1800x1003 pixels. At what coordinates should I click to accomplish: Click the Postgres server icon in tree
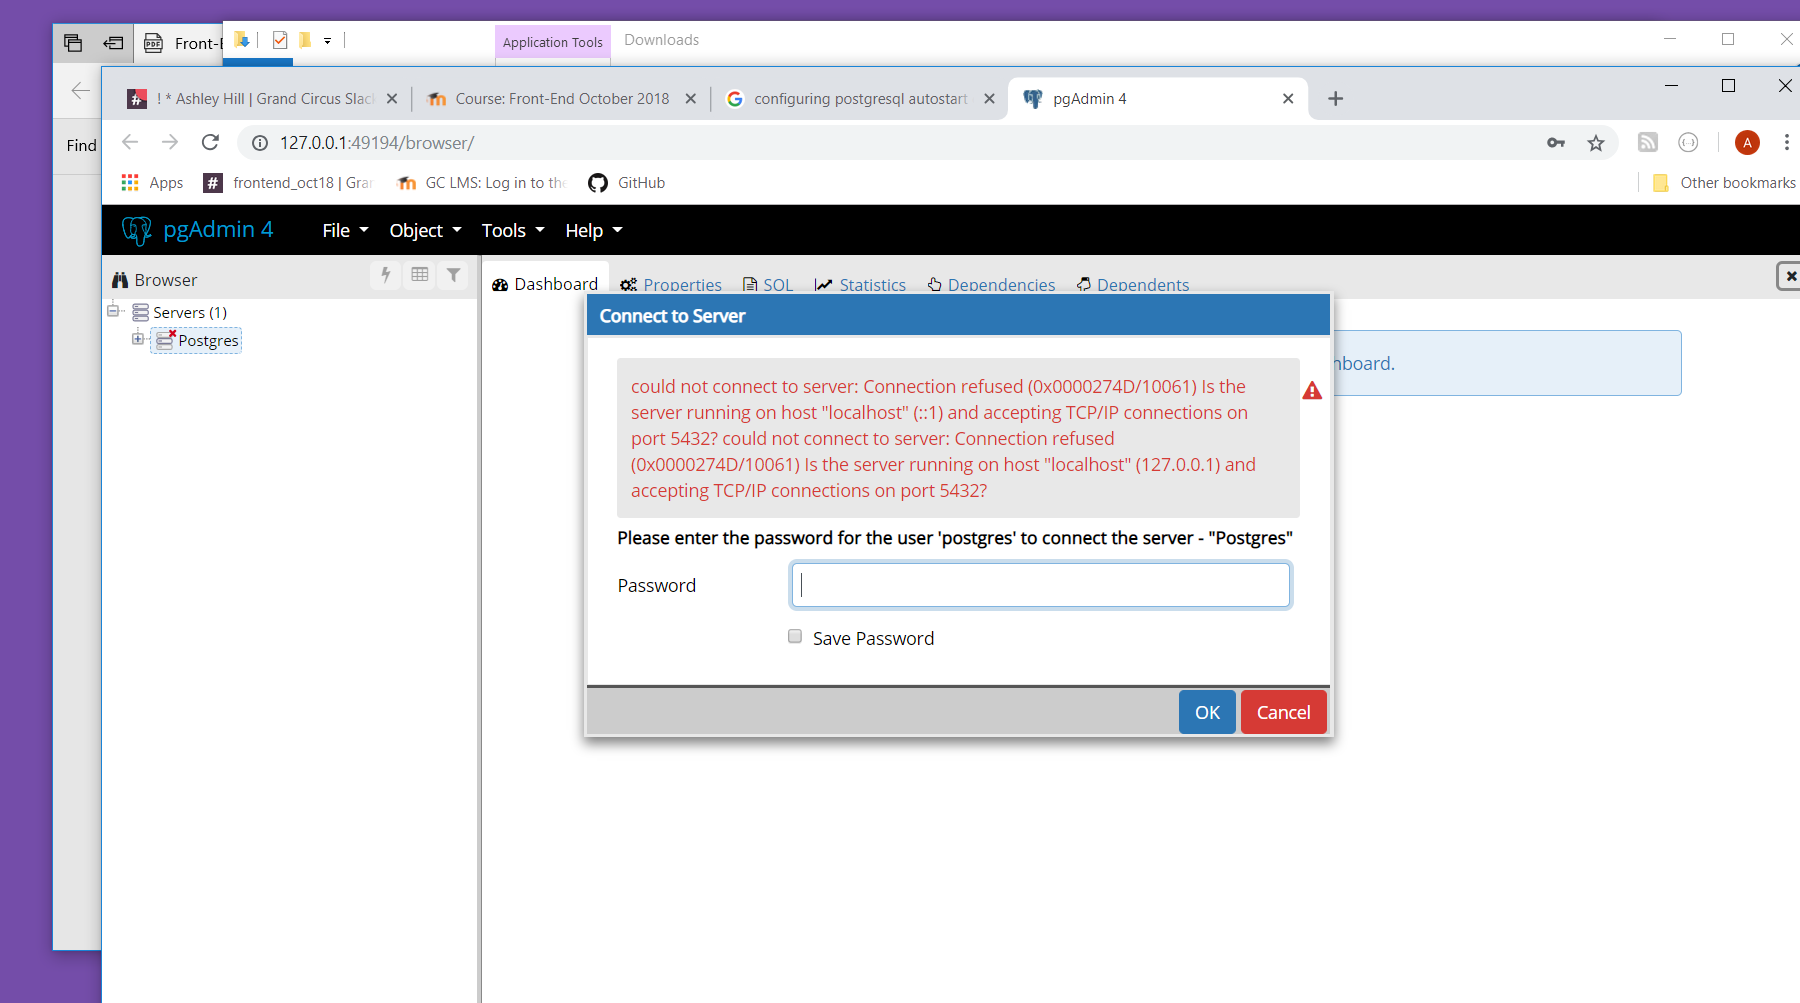pyautogui.click(x=165, y=341)
